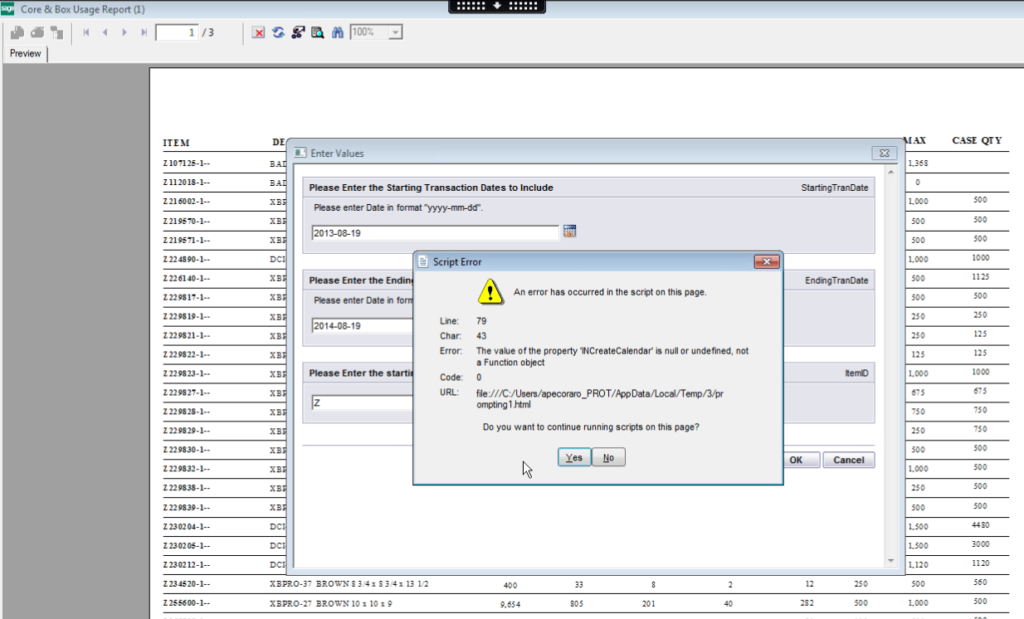Open the search expert magnifier icon

[317, 32]
